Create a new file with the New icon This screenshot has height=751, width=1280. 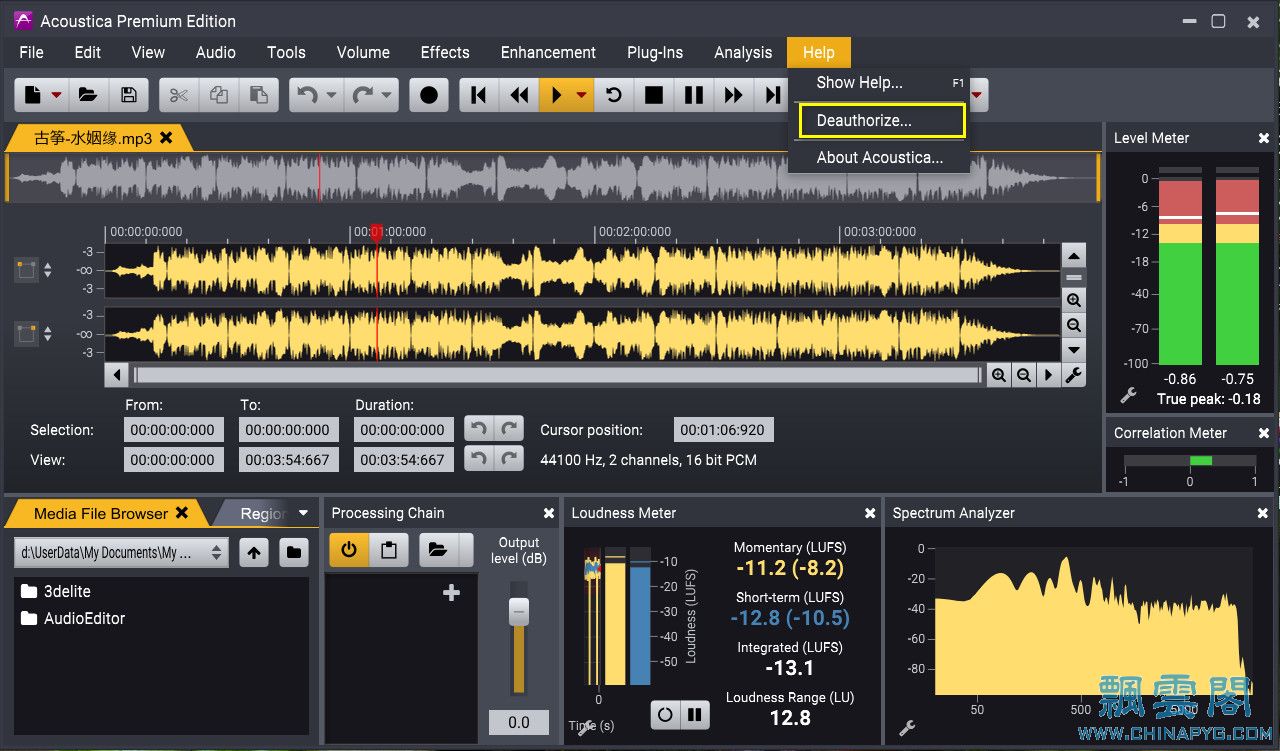33,95
